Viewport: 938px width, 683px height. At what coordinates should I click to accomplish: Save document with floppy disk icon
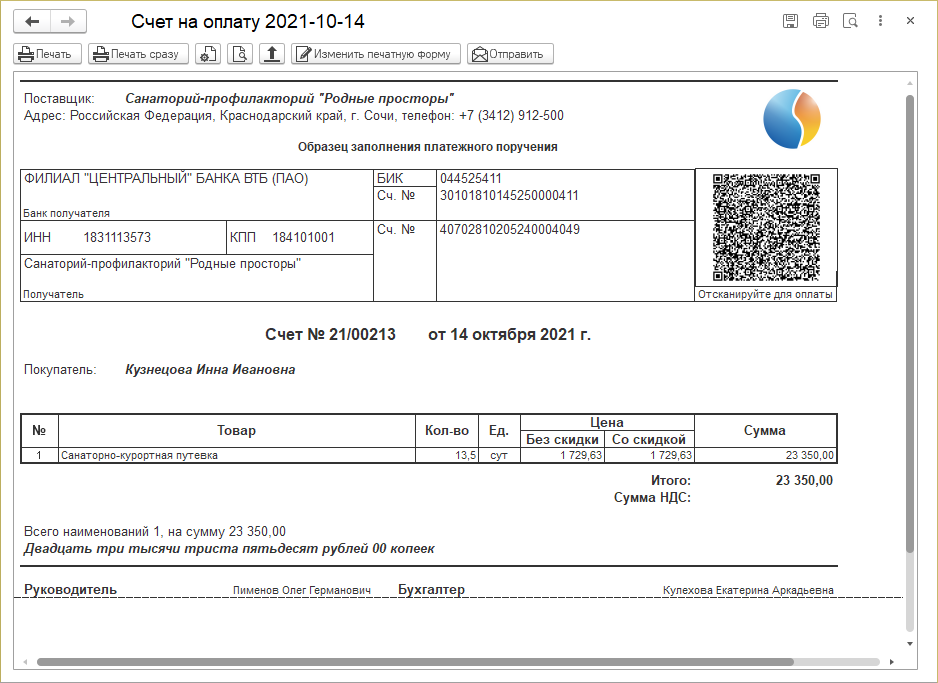[x=790, y=21]
